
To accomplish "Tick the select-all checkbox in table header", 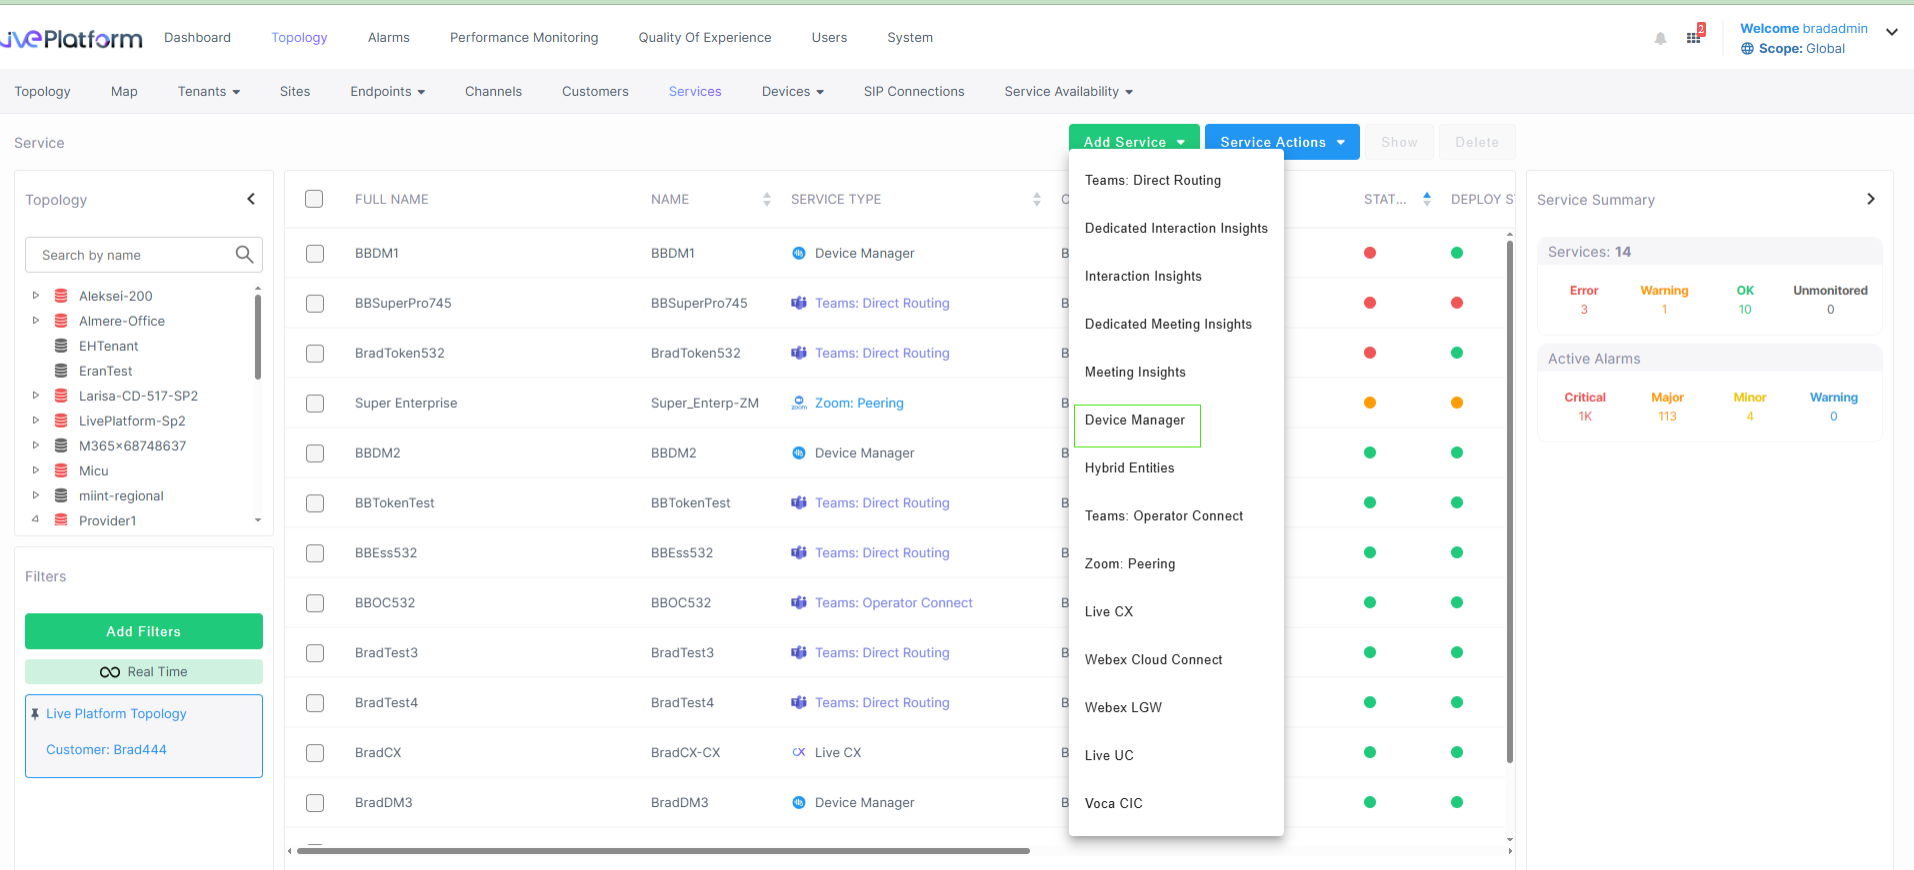I will click(x=314, y=199).
